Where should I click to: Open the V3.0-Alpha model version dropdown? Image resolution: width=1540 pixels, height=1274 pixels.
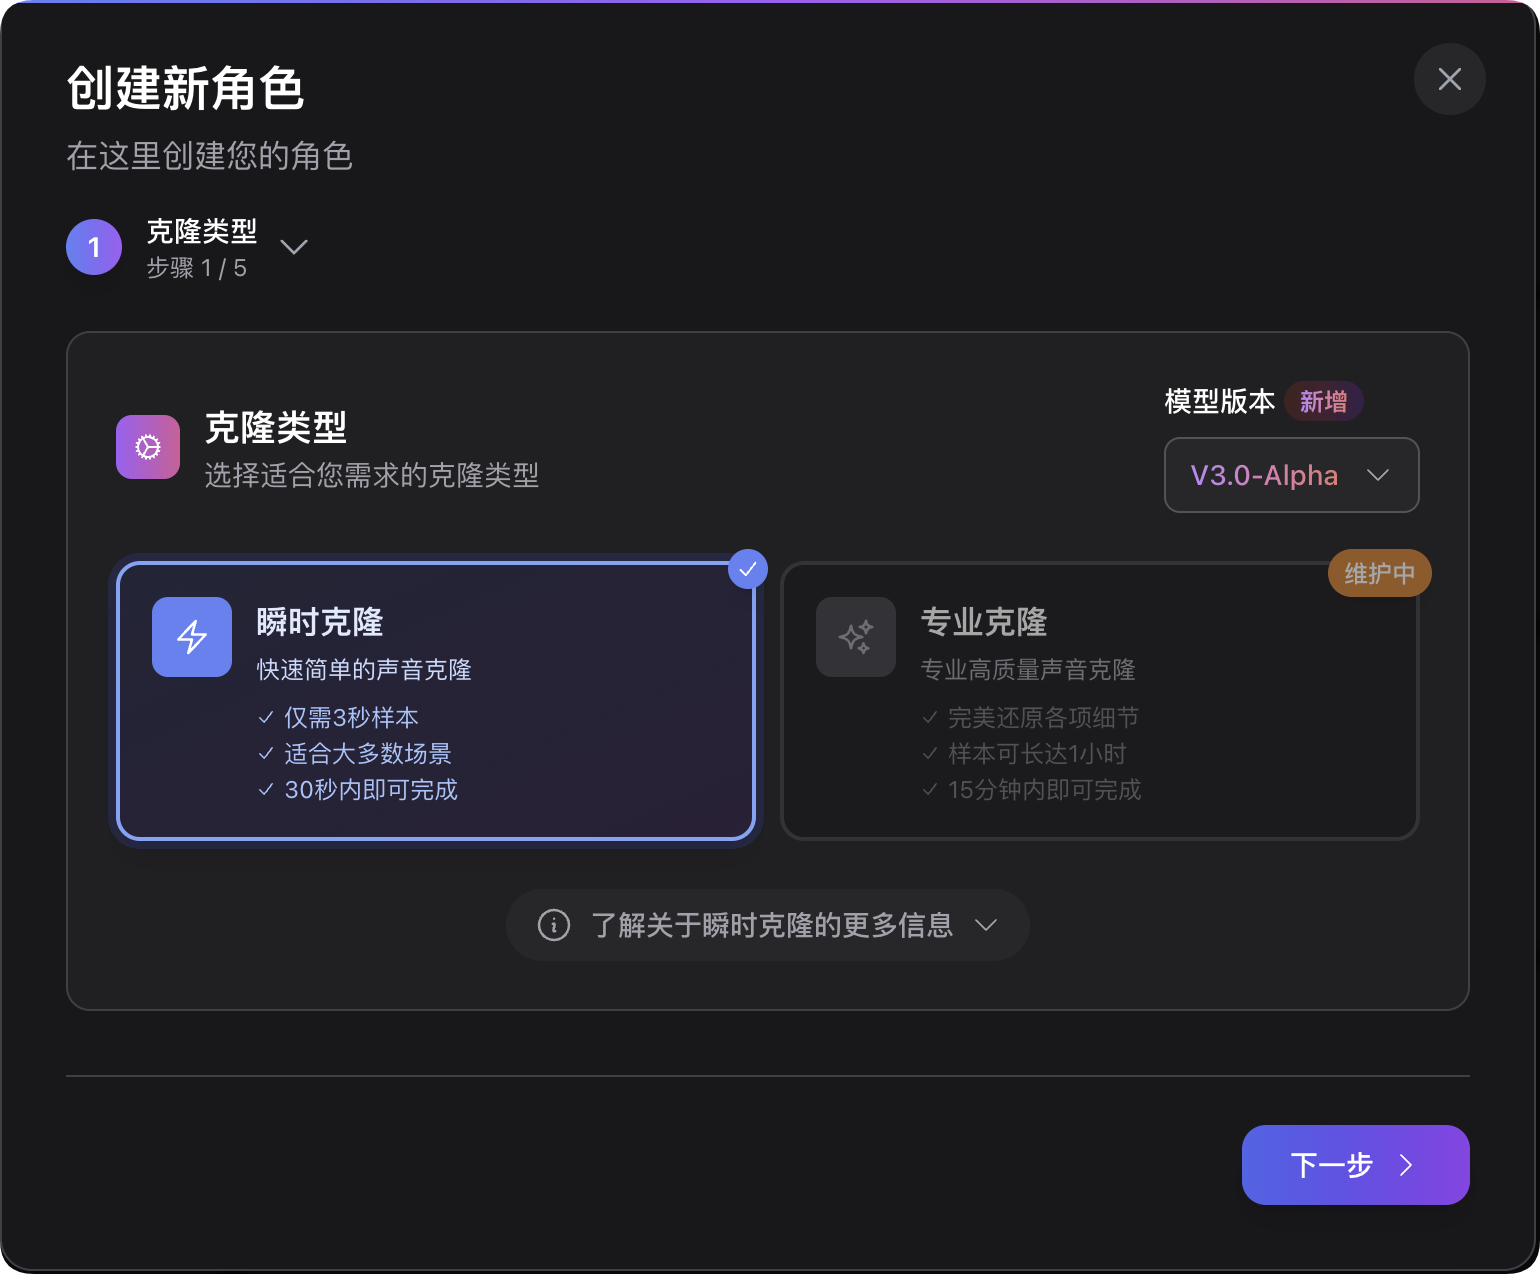click(1291, 475)
